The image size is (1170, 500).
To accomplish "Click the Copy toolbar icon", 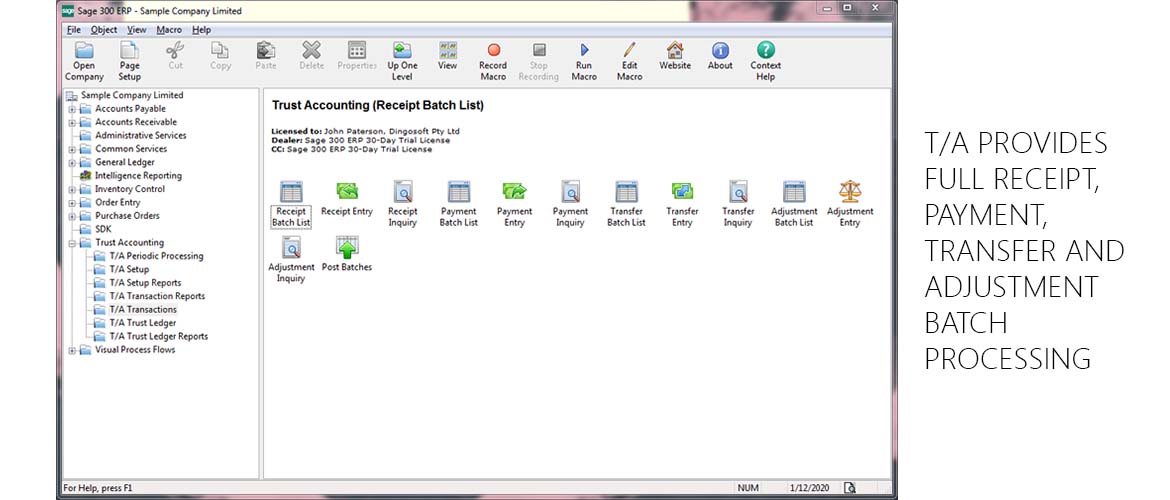I will click(x=220, y=51).
